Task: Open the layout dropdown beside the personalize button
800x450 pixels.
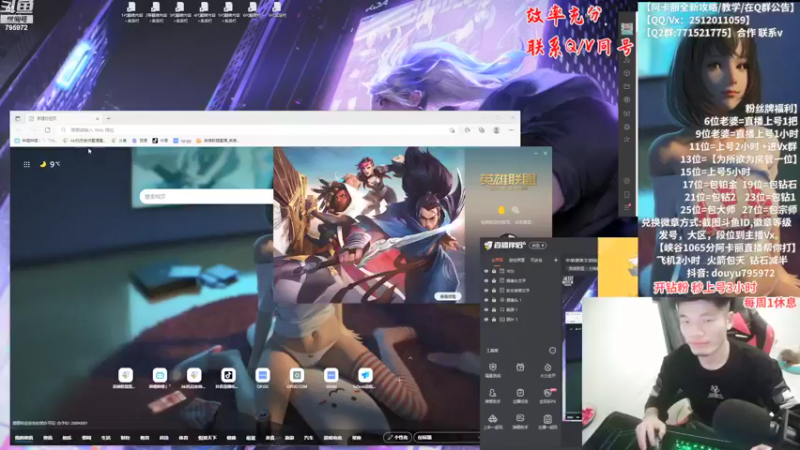Action: coord(446,437)
